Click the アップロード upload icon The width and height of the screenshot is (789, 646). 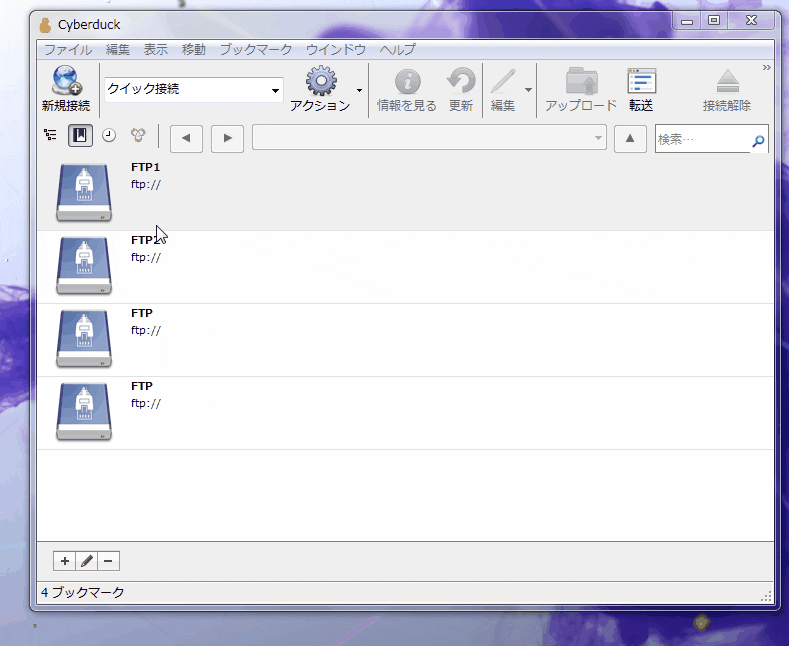coord(581,82)
